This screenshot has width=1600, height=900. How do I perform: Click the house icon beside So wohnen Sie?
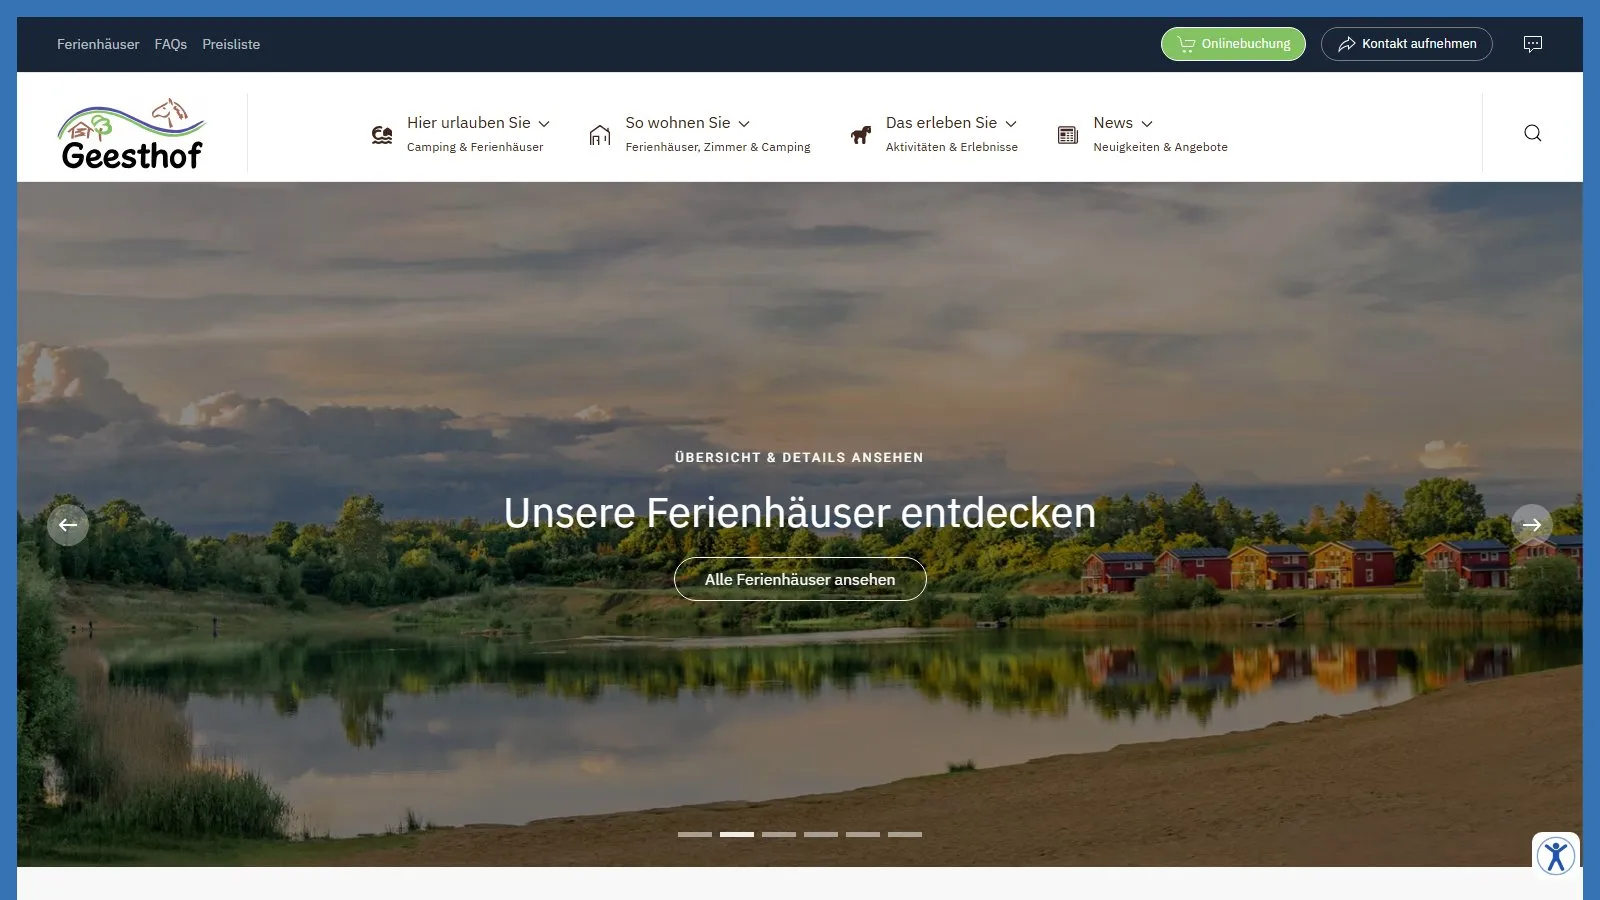click(600, 134)
